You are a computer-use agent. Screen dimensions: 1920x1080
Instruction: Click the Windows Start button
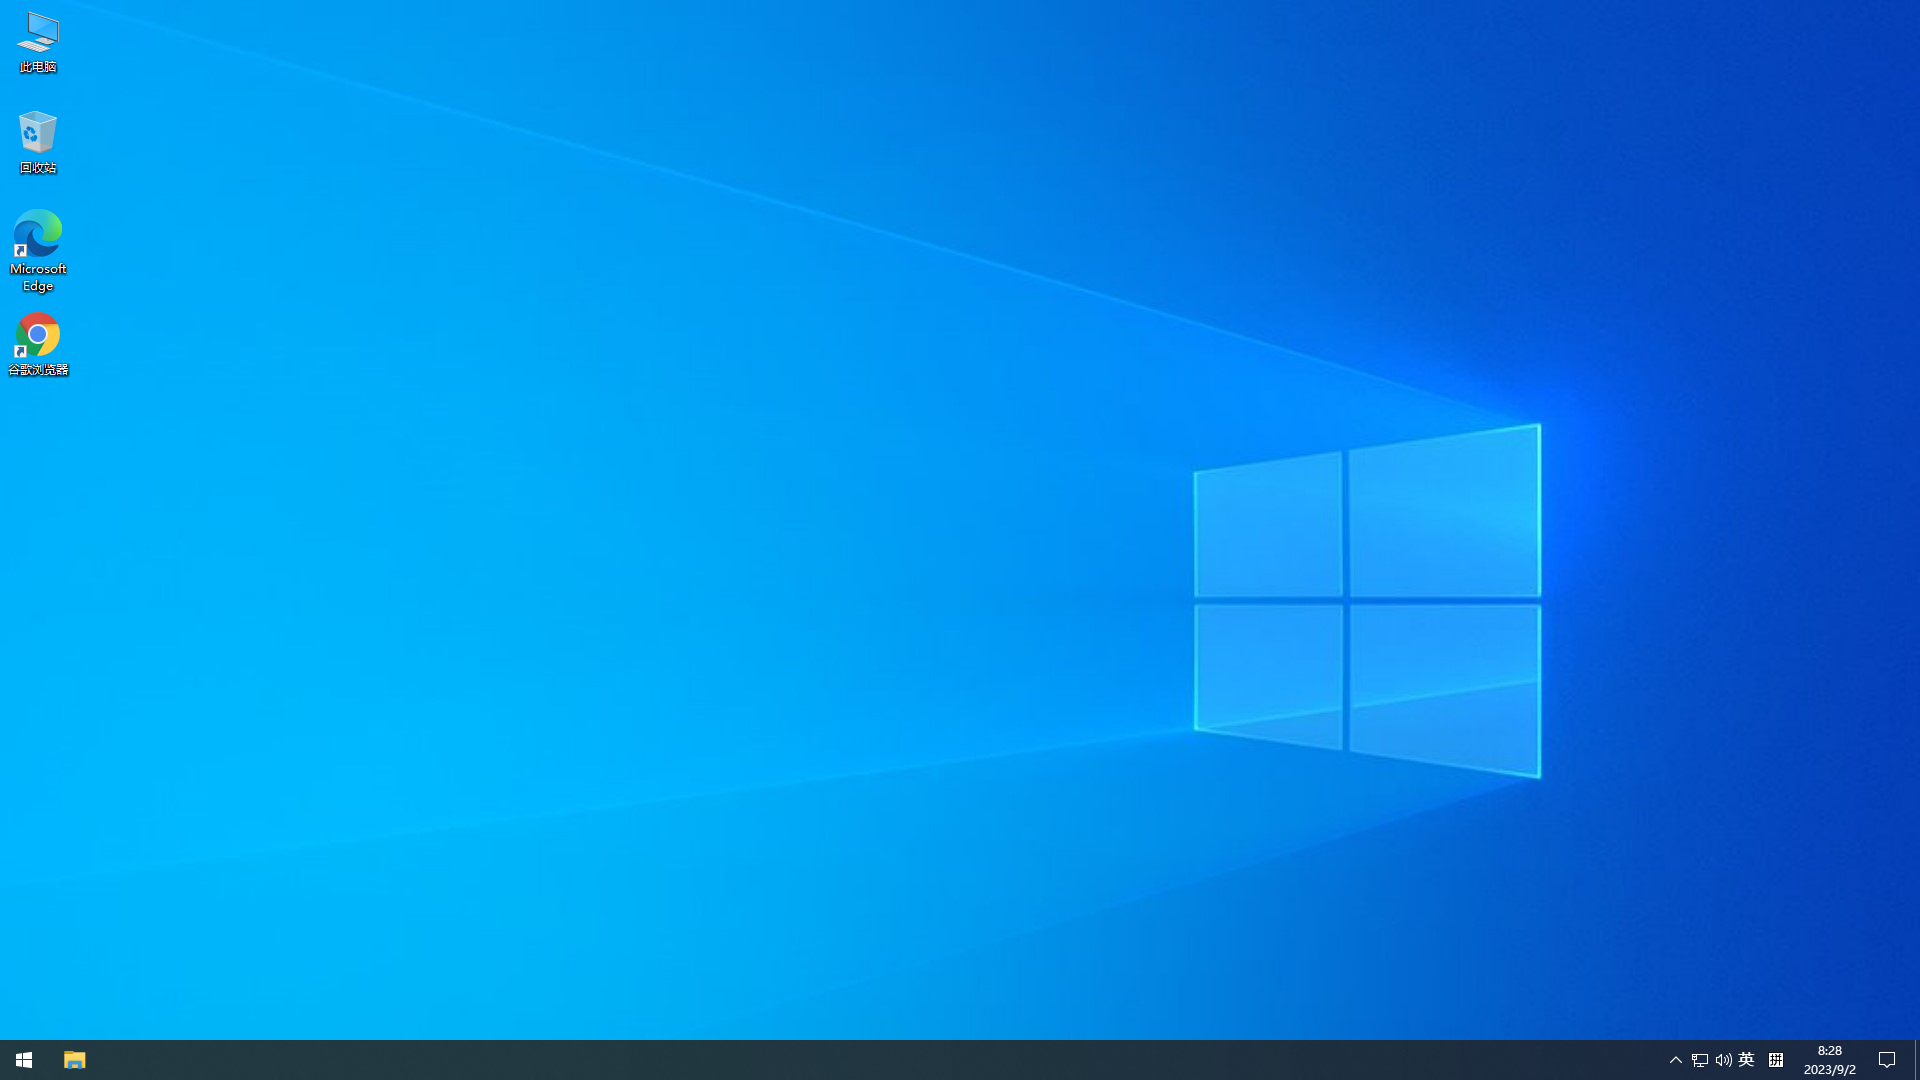click(x=22, y=1059)
